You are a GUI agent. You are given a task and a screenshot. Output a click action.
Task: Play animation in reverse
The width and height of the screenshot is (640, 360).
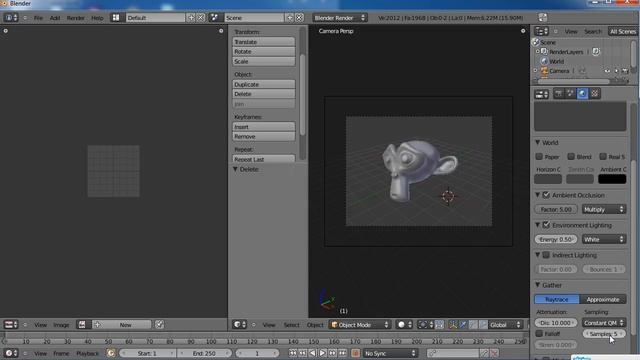(x=313, y=353)
